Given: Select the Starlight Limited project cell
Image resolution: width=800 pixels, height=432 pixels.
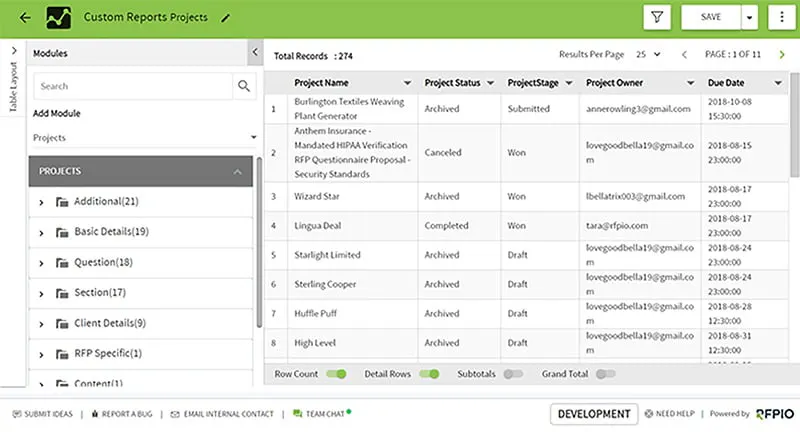Looking at the screenshot, I should tap(353, 255).
